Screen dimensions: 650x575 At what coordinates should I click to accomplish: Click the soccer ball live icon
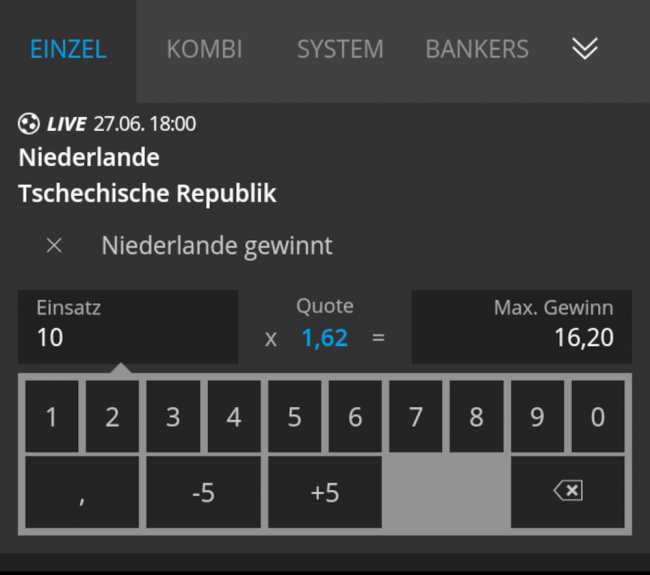click(x=29, y=124)
